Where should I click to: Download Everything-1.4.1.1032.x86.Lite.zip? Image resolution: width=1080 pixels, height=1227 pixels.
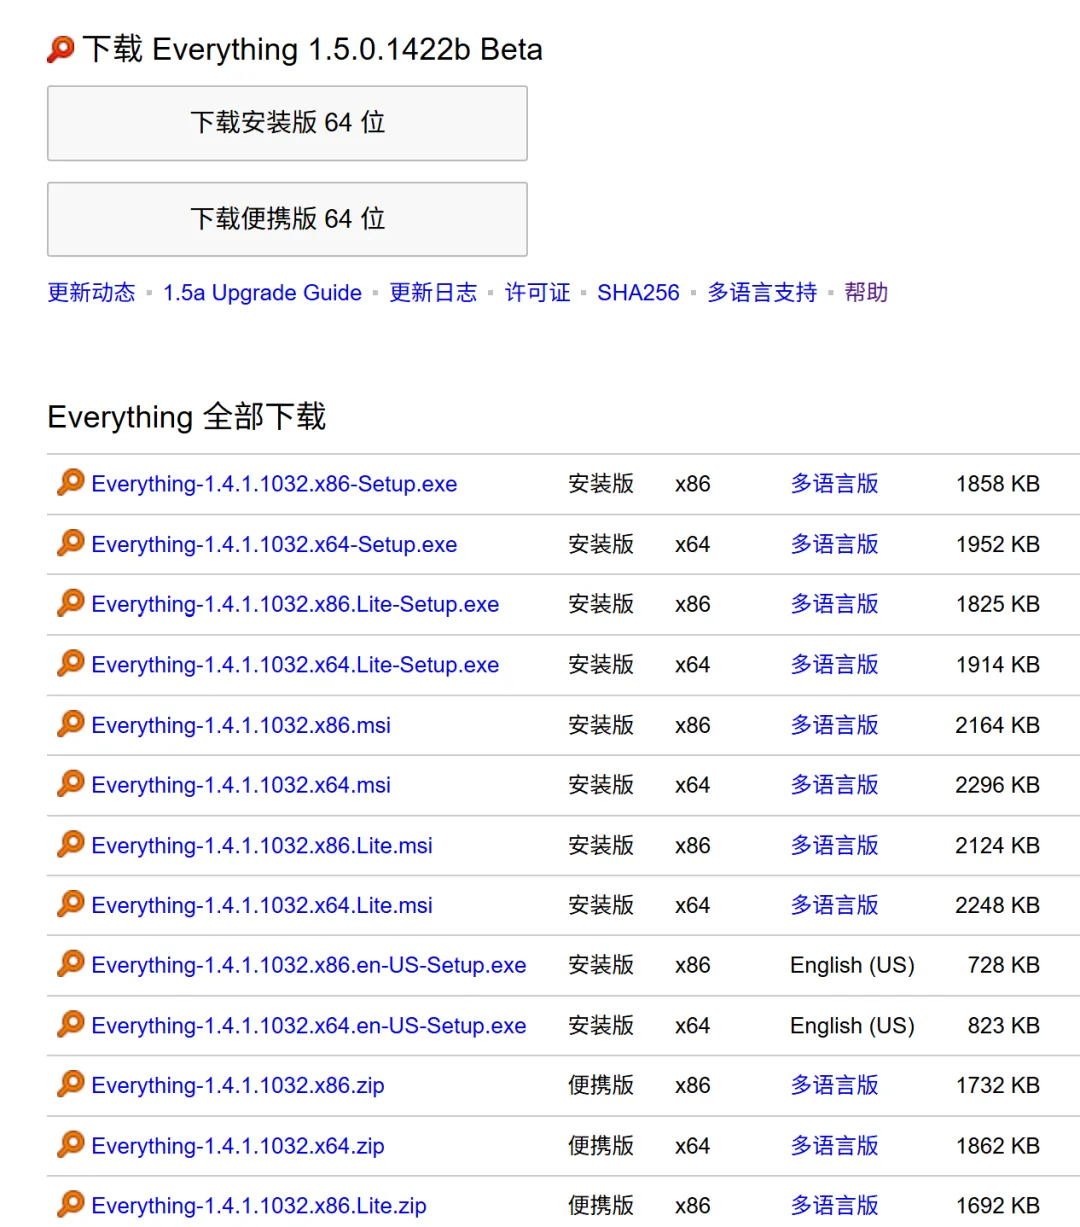(259, 1206)
